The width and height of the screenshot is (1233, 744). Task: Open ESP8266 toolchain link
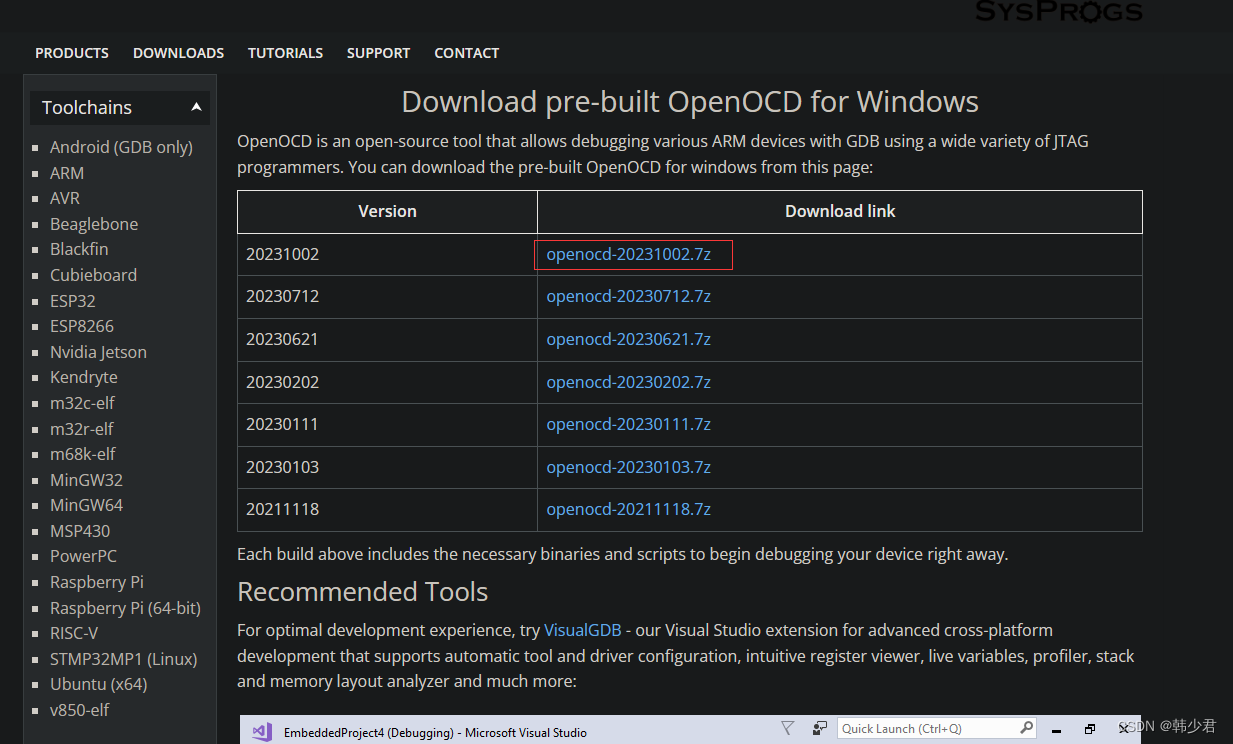point(82,326)
